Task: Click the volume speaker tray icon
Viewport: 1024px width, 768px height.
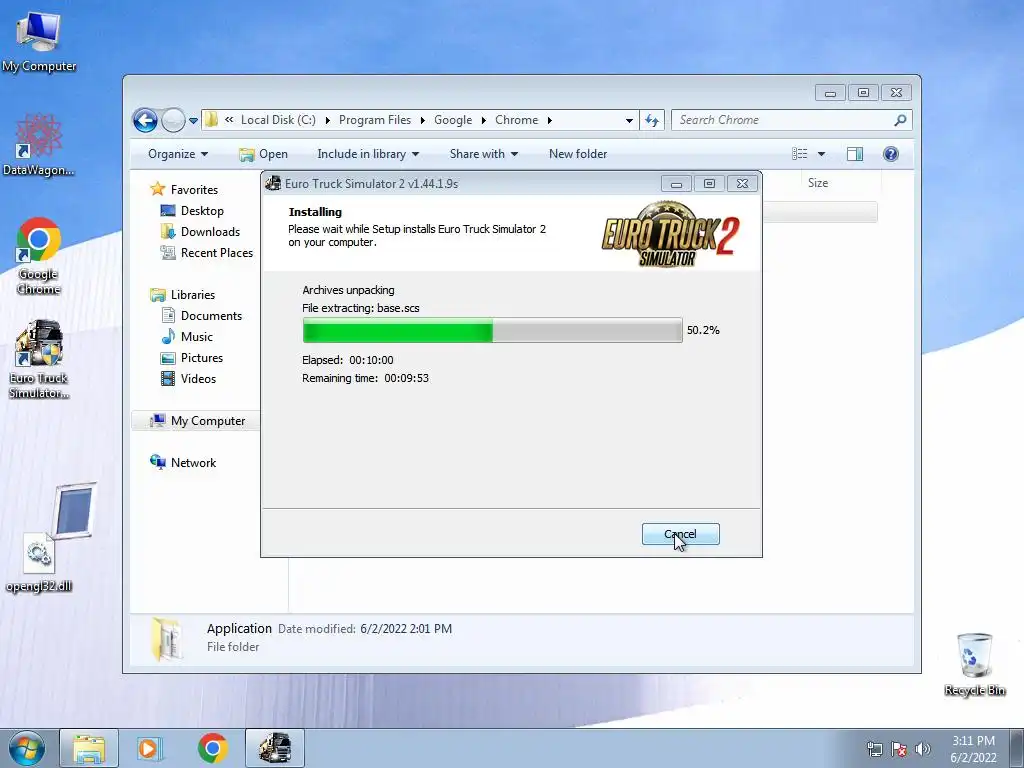Action: pyautogui.click(x=923, y=749)
